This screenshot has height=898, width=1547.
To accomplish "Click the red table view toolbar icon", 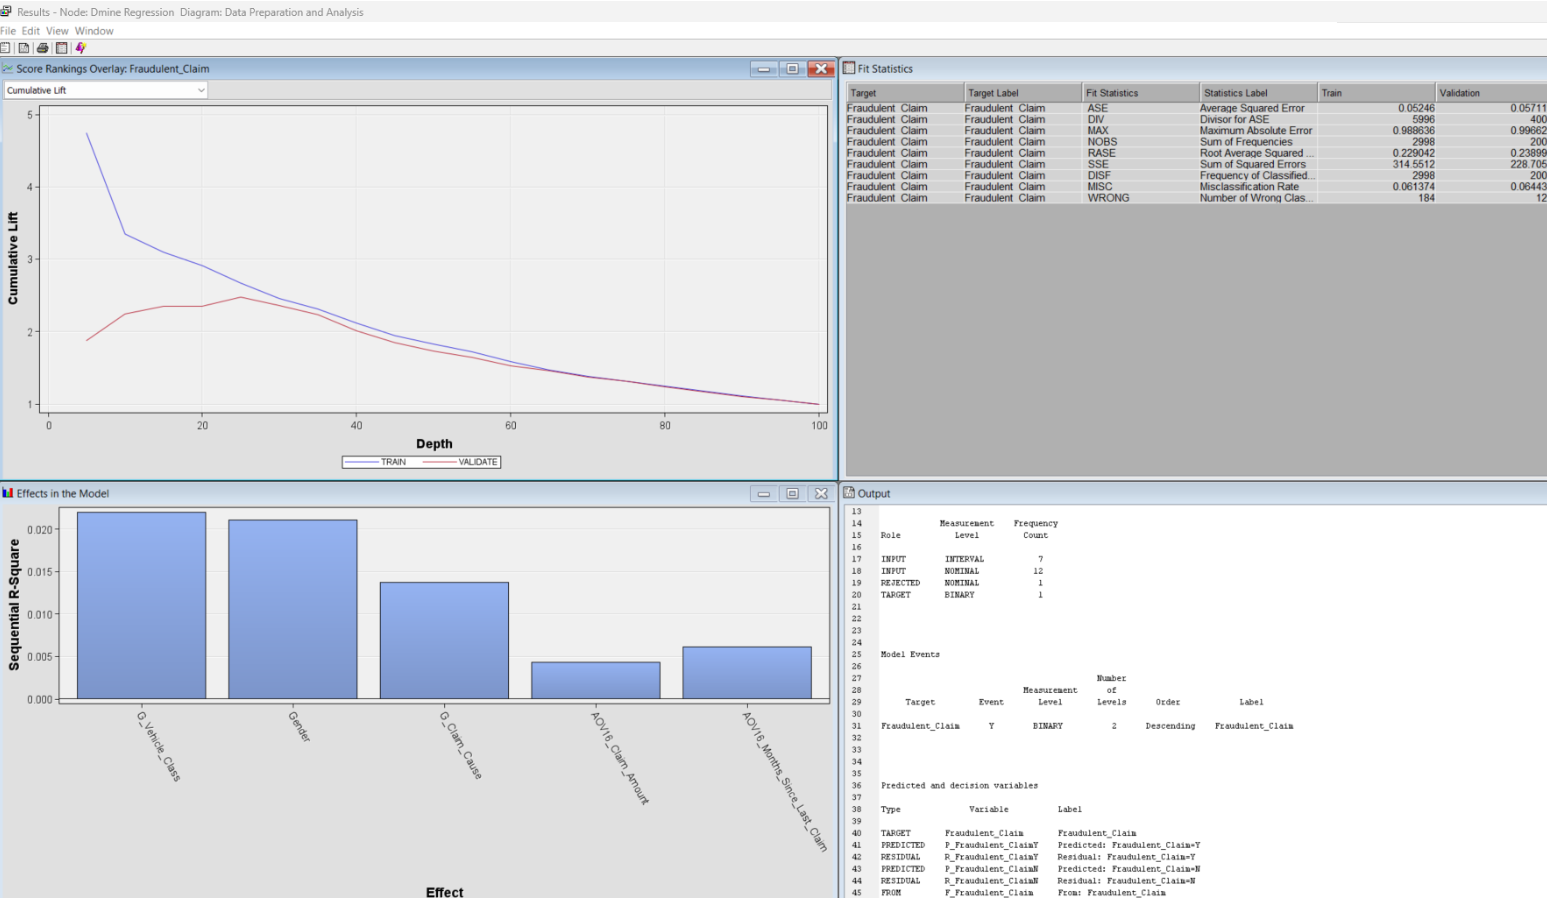I will tap(61, 48).
